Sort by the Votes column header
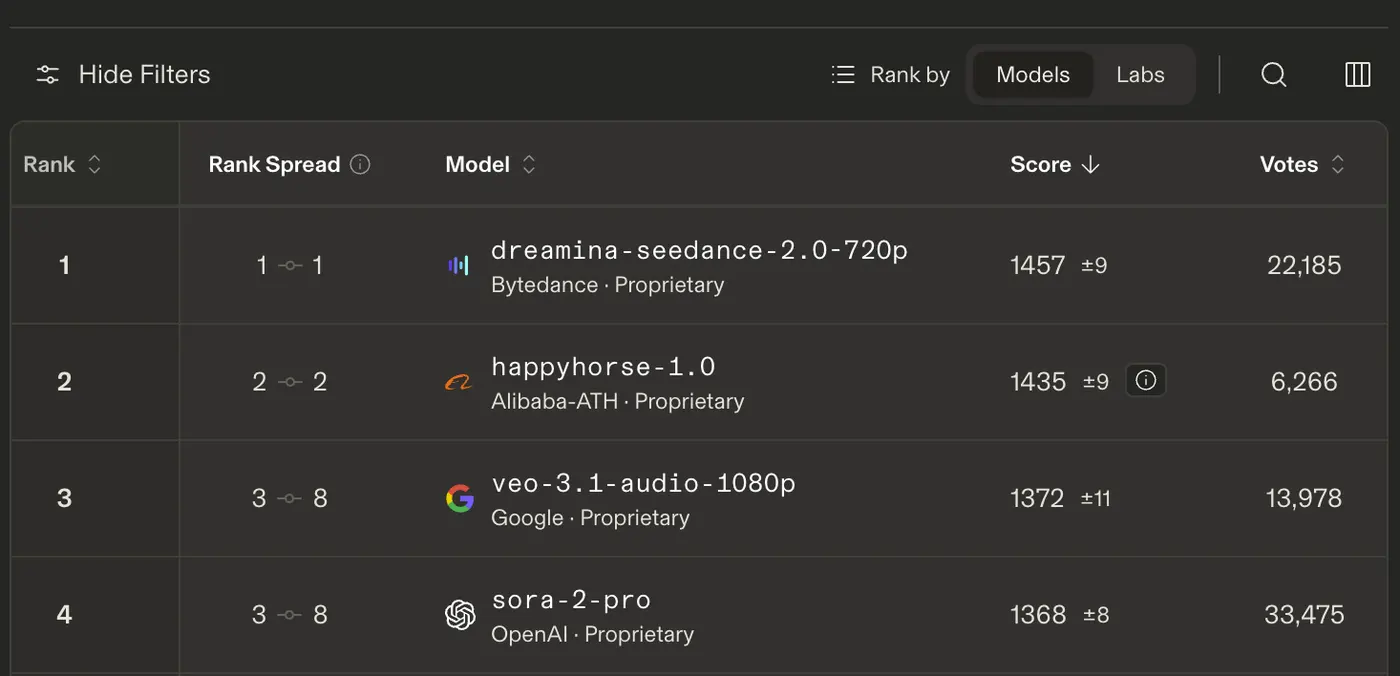 tap(1302, 165)
